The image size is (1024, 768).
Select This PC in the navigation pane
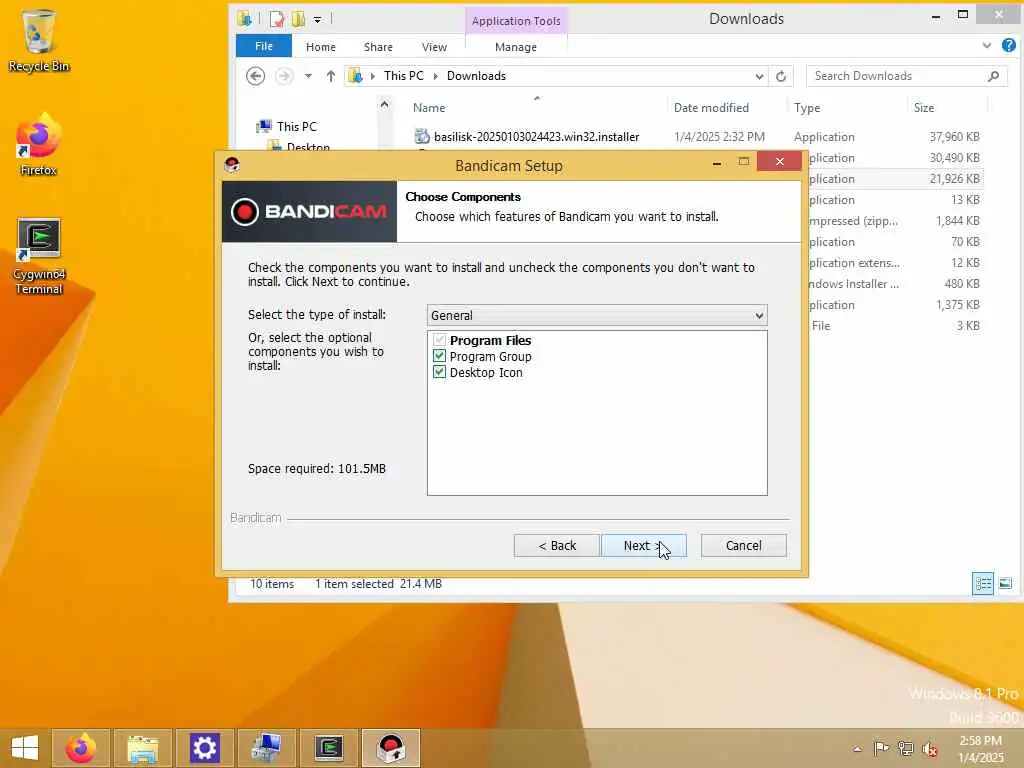tap(296, 127)
